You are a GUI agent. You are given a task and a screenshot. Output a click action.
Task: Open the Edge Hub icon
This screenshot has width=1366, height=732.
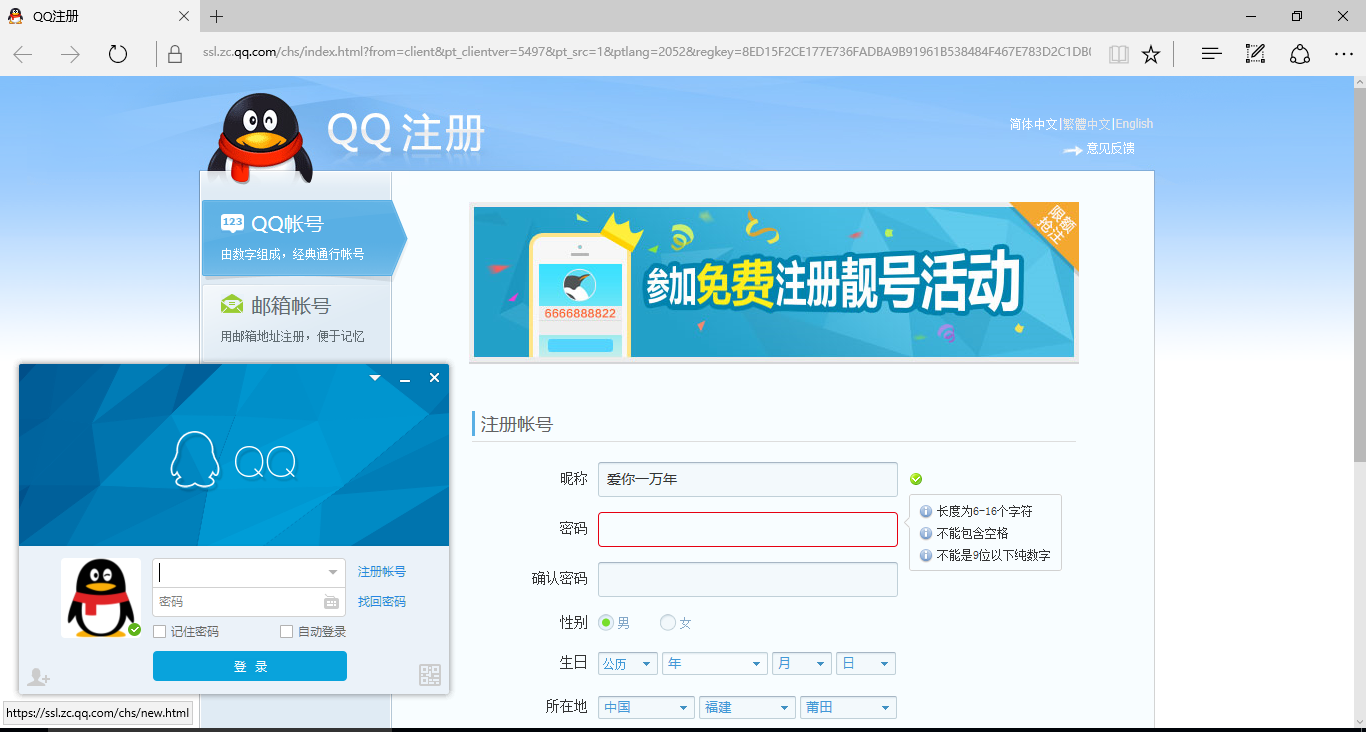(x=1211, y=54)
